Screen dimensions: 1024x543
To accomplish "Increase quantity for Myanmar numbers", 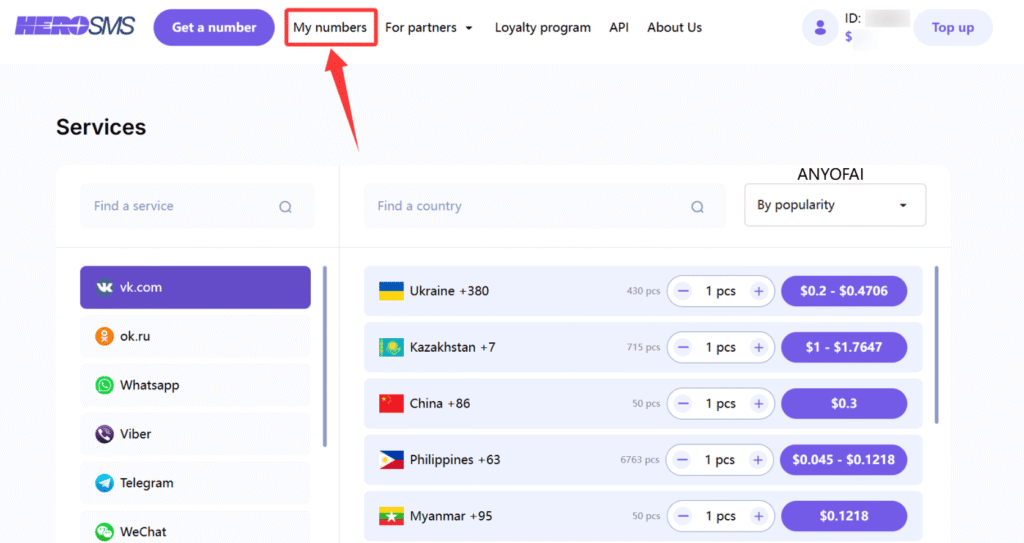I will pos(758,516).
